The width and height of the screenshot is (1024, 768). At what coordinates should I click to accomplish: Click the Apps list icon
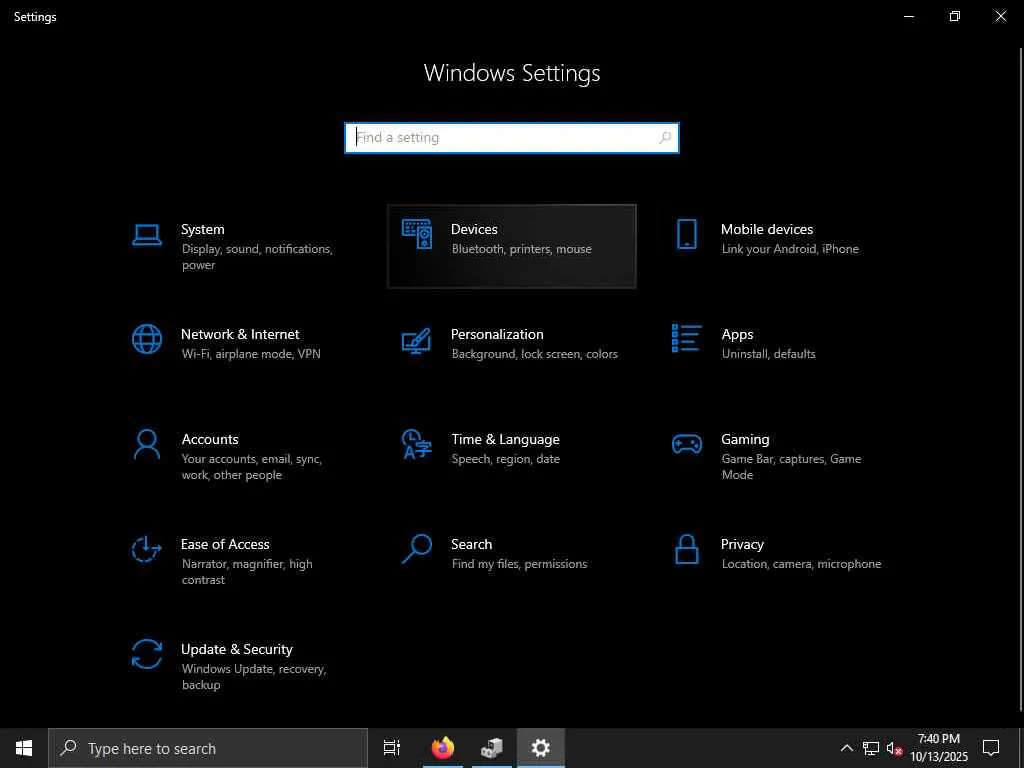coord(686,338)
